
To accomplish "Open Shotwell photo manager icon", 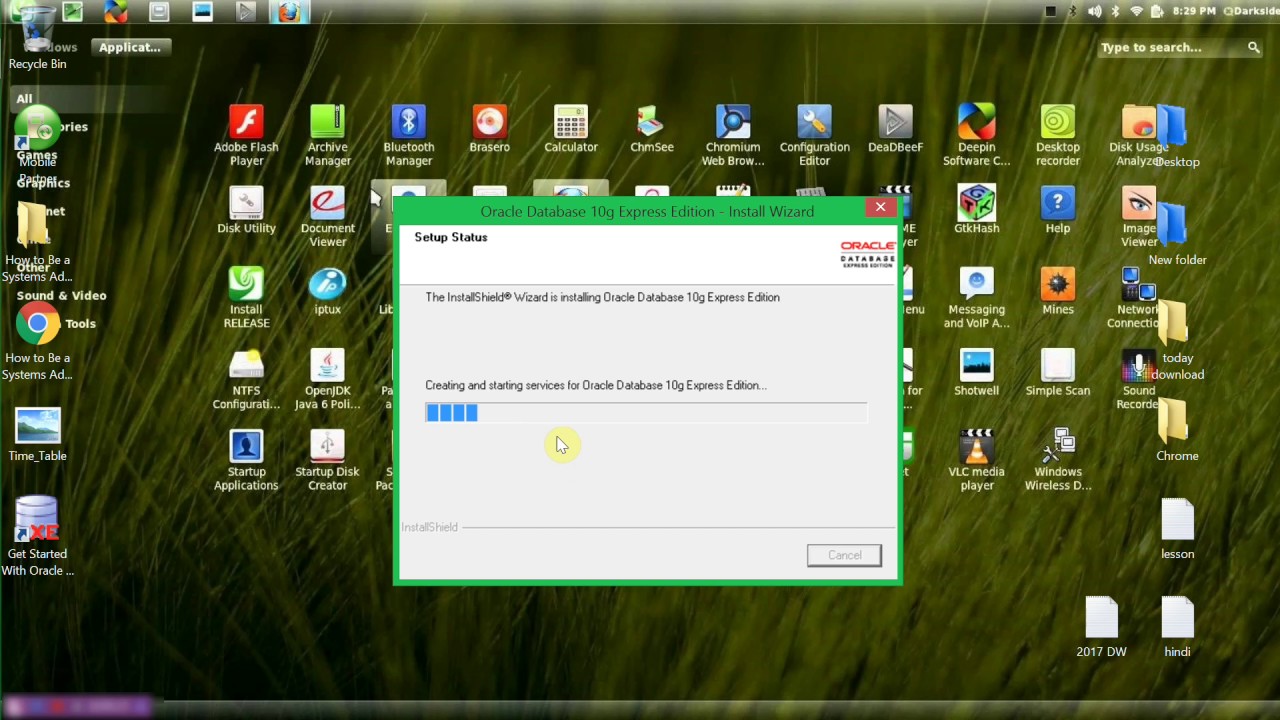I will 976,365.
